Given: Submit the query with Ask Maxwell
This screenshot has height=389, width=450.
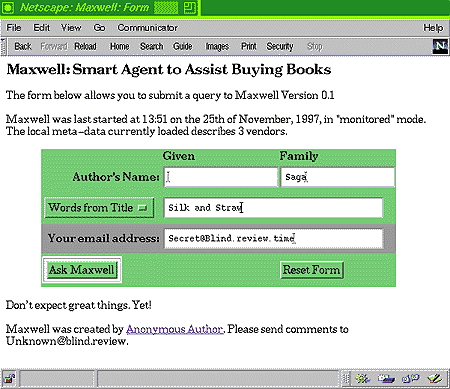Looking at the screenshot, I should (x=82, y=269).
